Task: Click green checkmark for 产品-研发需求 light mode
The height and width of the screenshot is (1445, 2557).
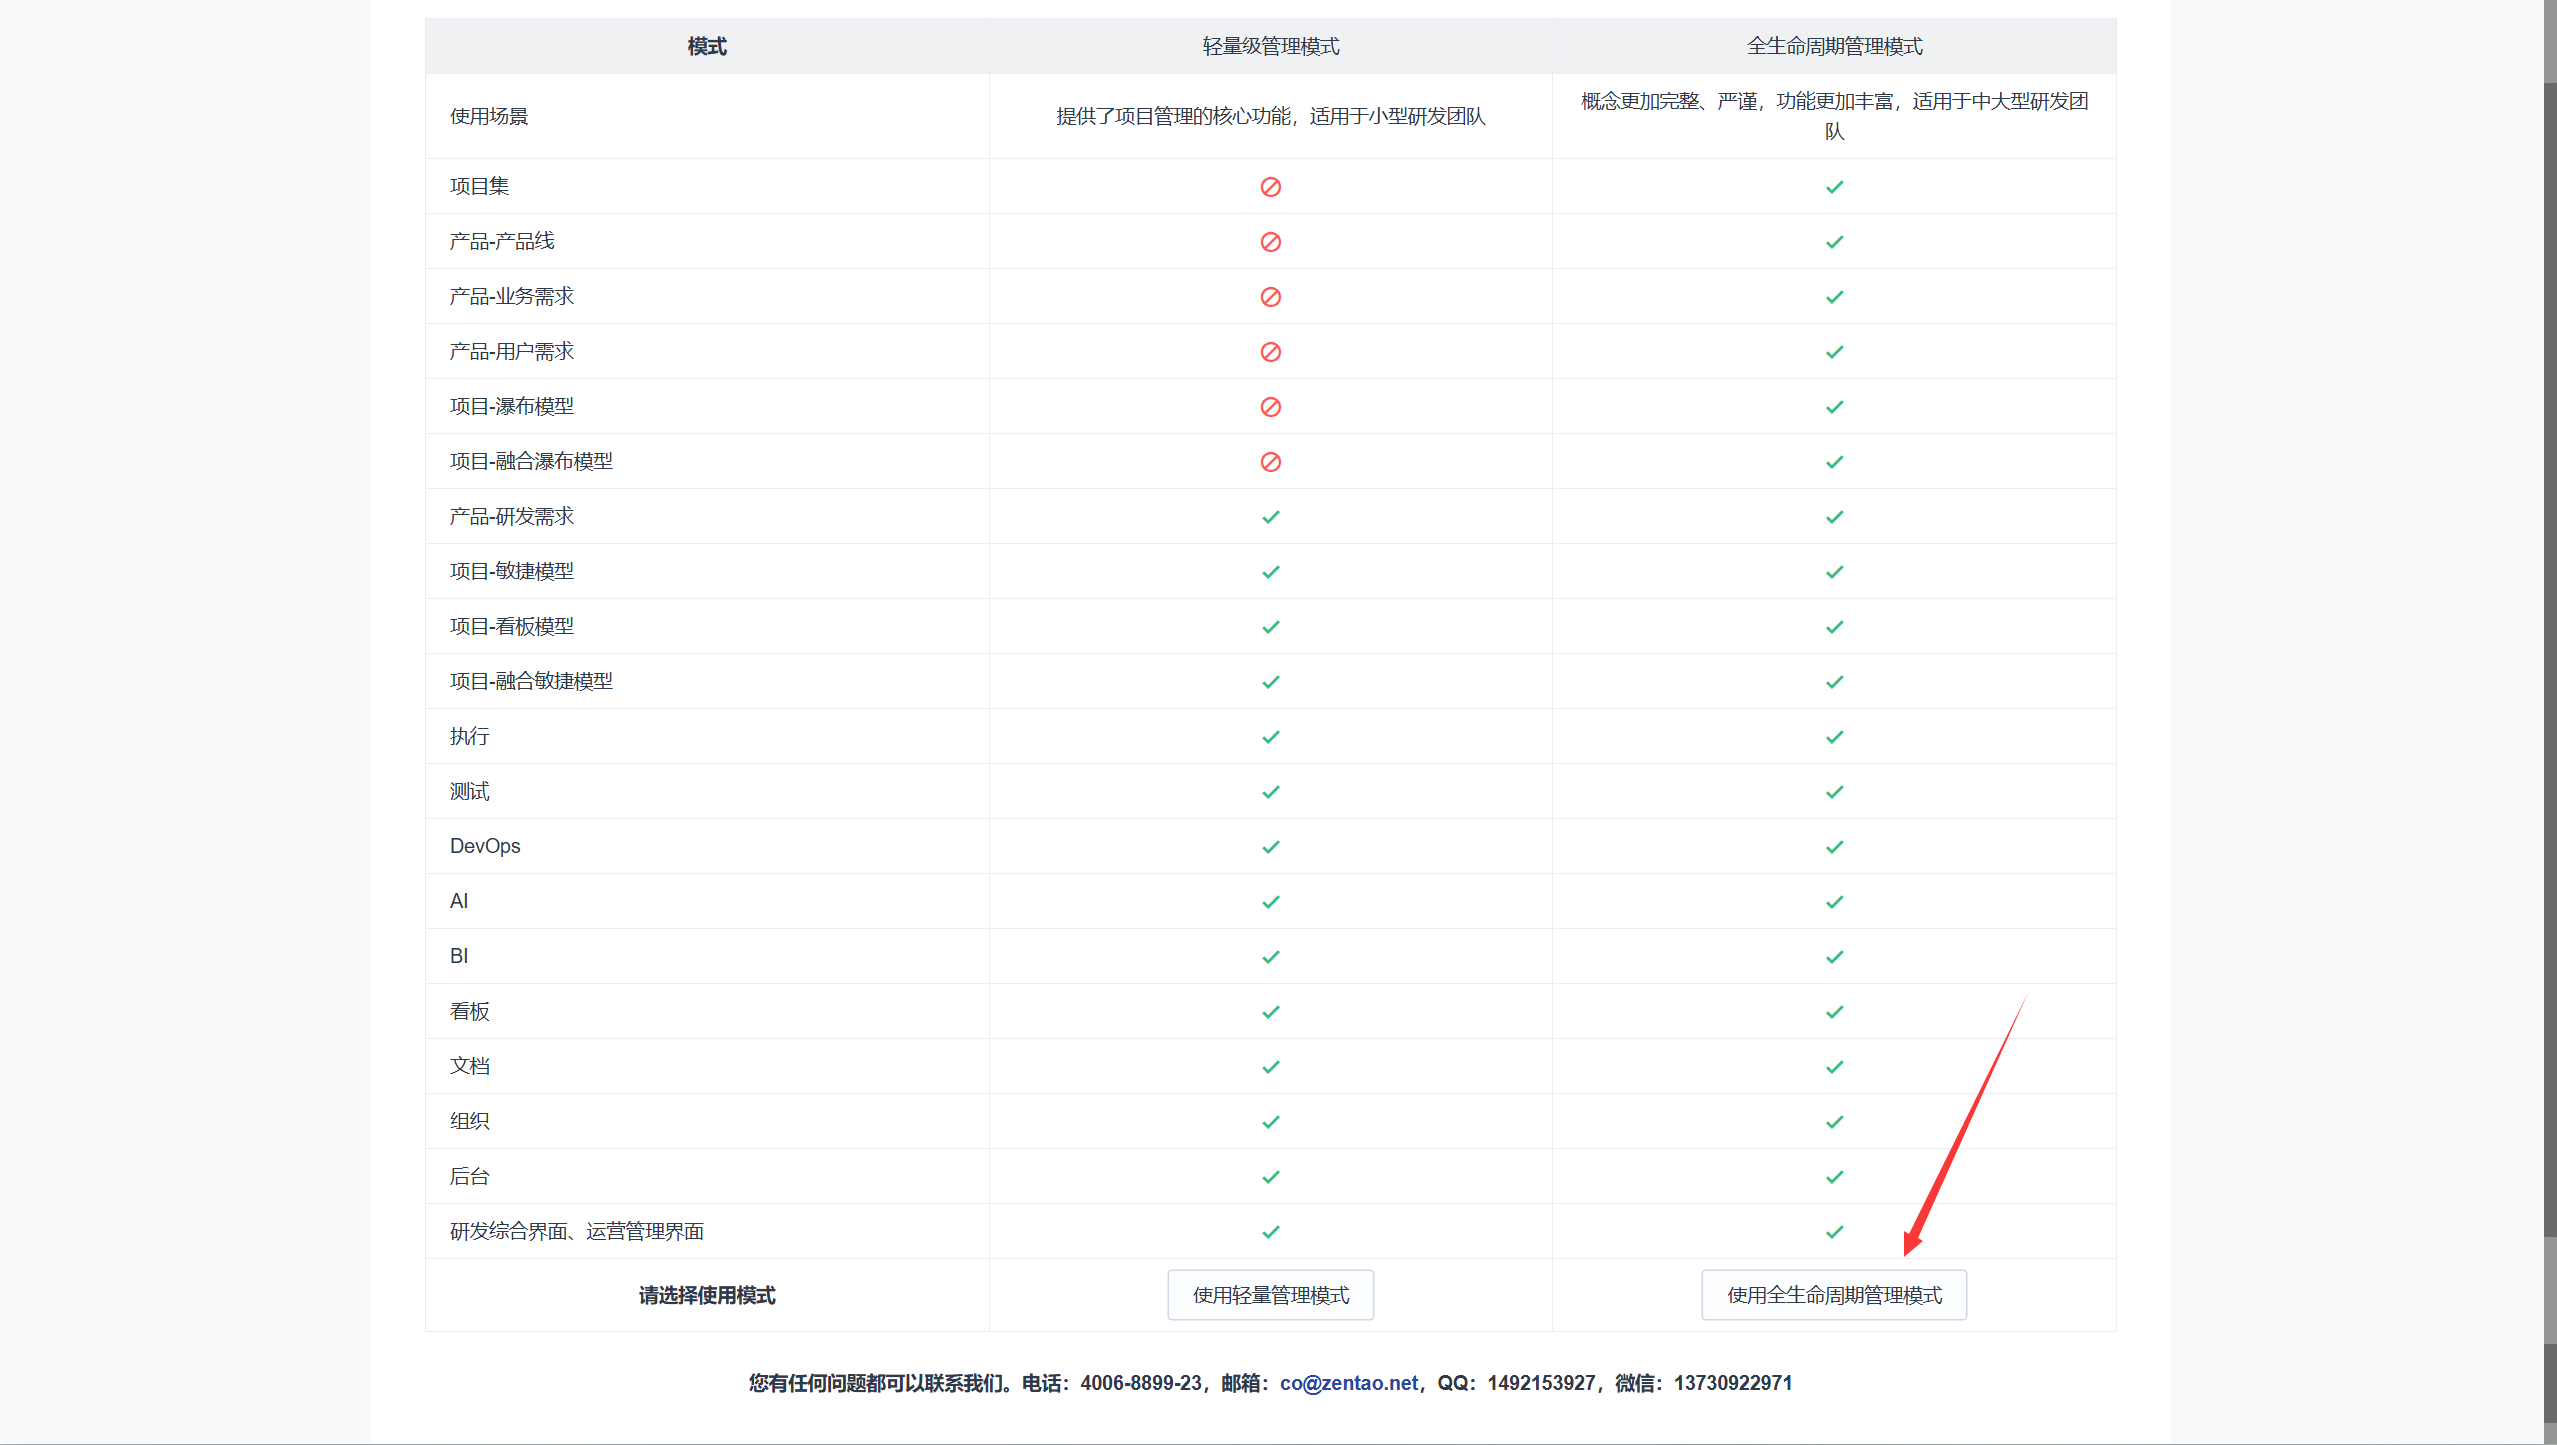Action: pyautogui.click(x=1270, y=517)
